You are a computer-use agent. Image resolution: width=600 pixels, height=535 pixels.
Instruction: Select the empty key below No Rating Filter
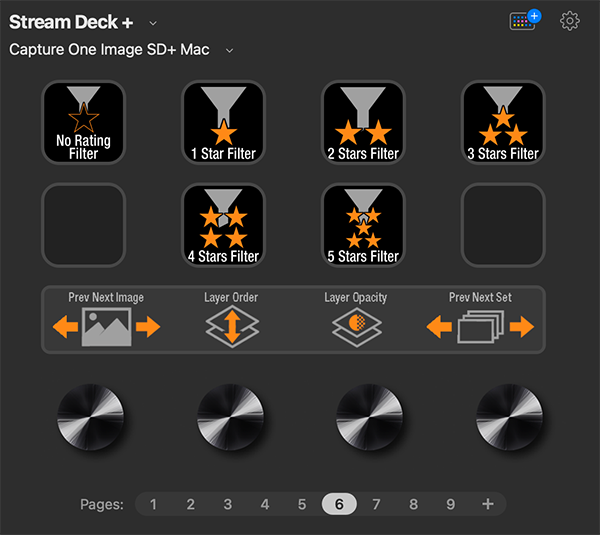pyautogui.click(x=83, y=225)
